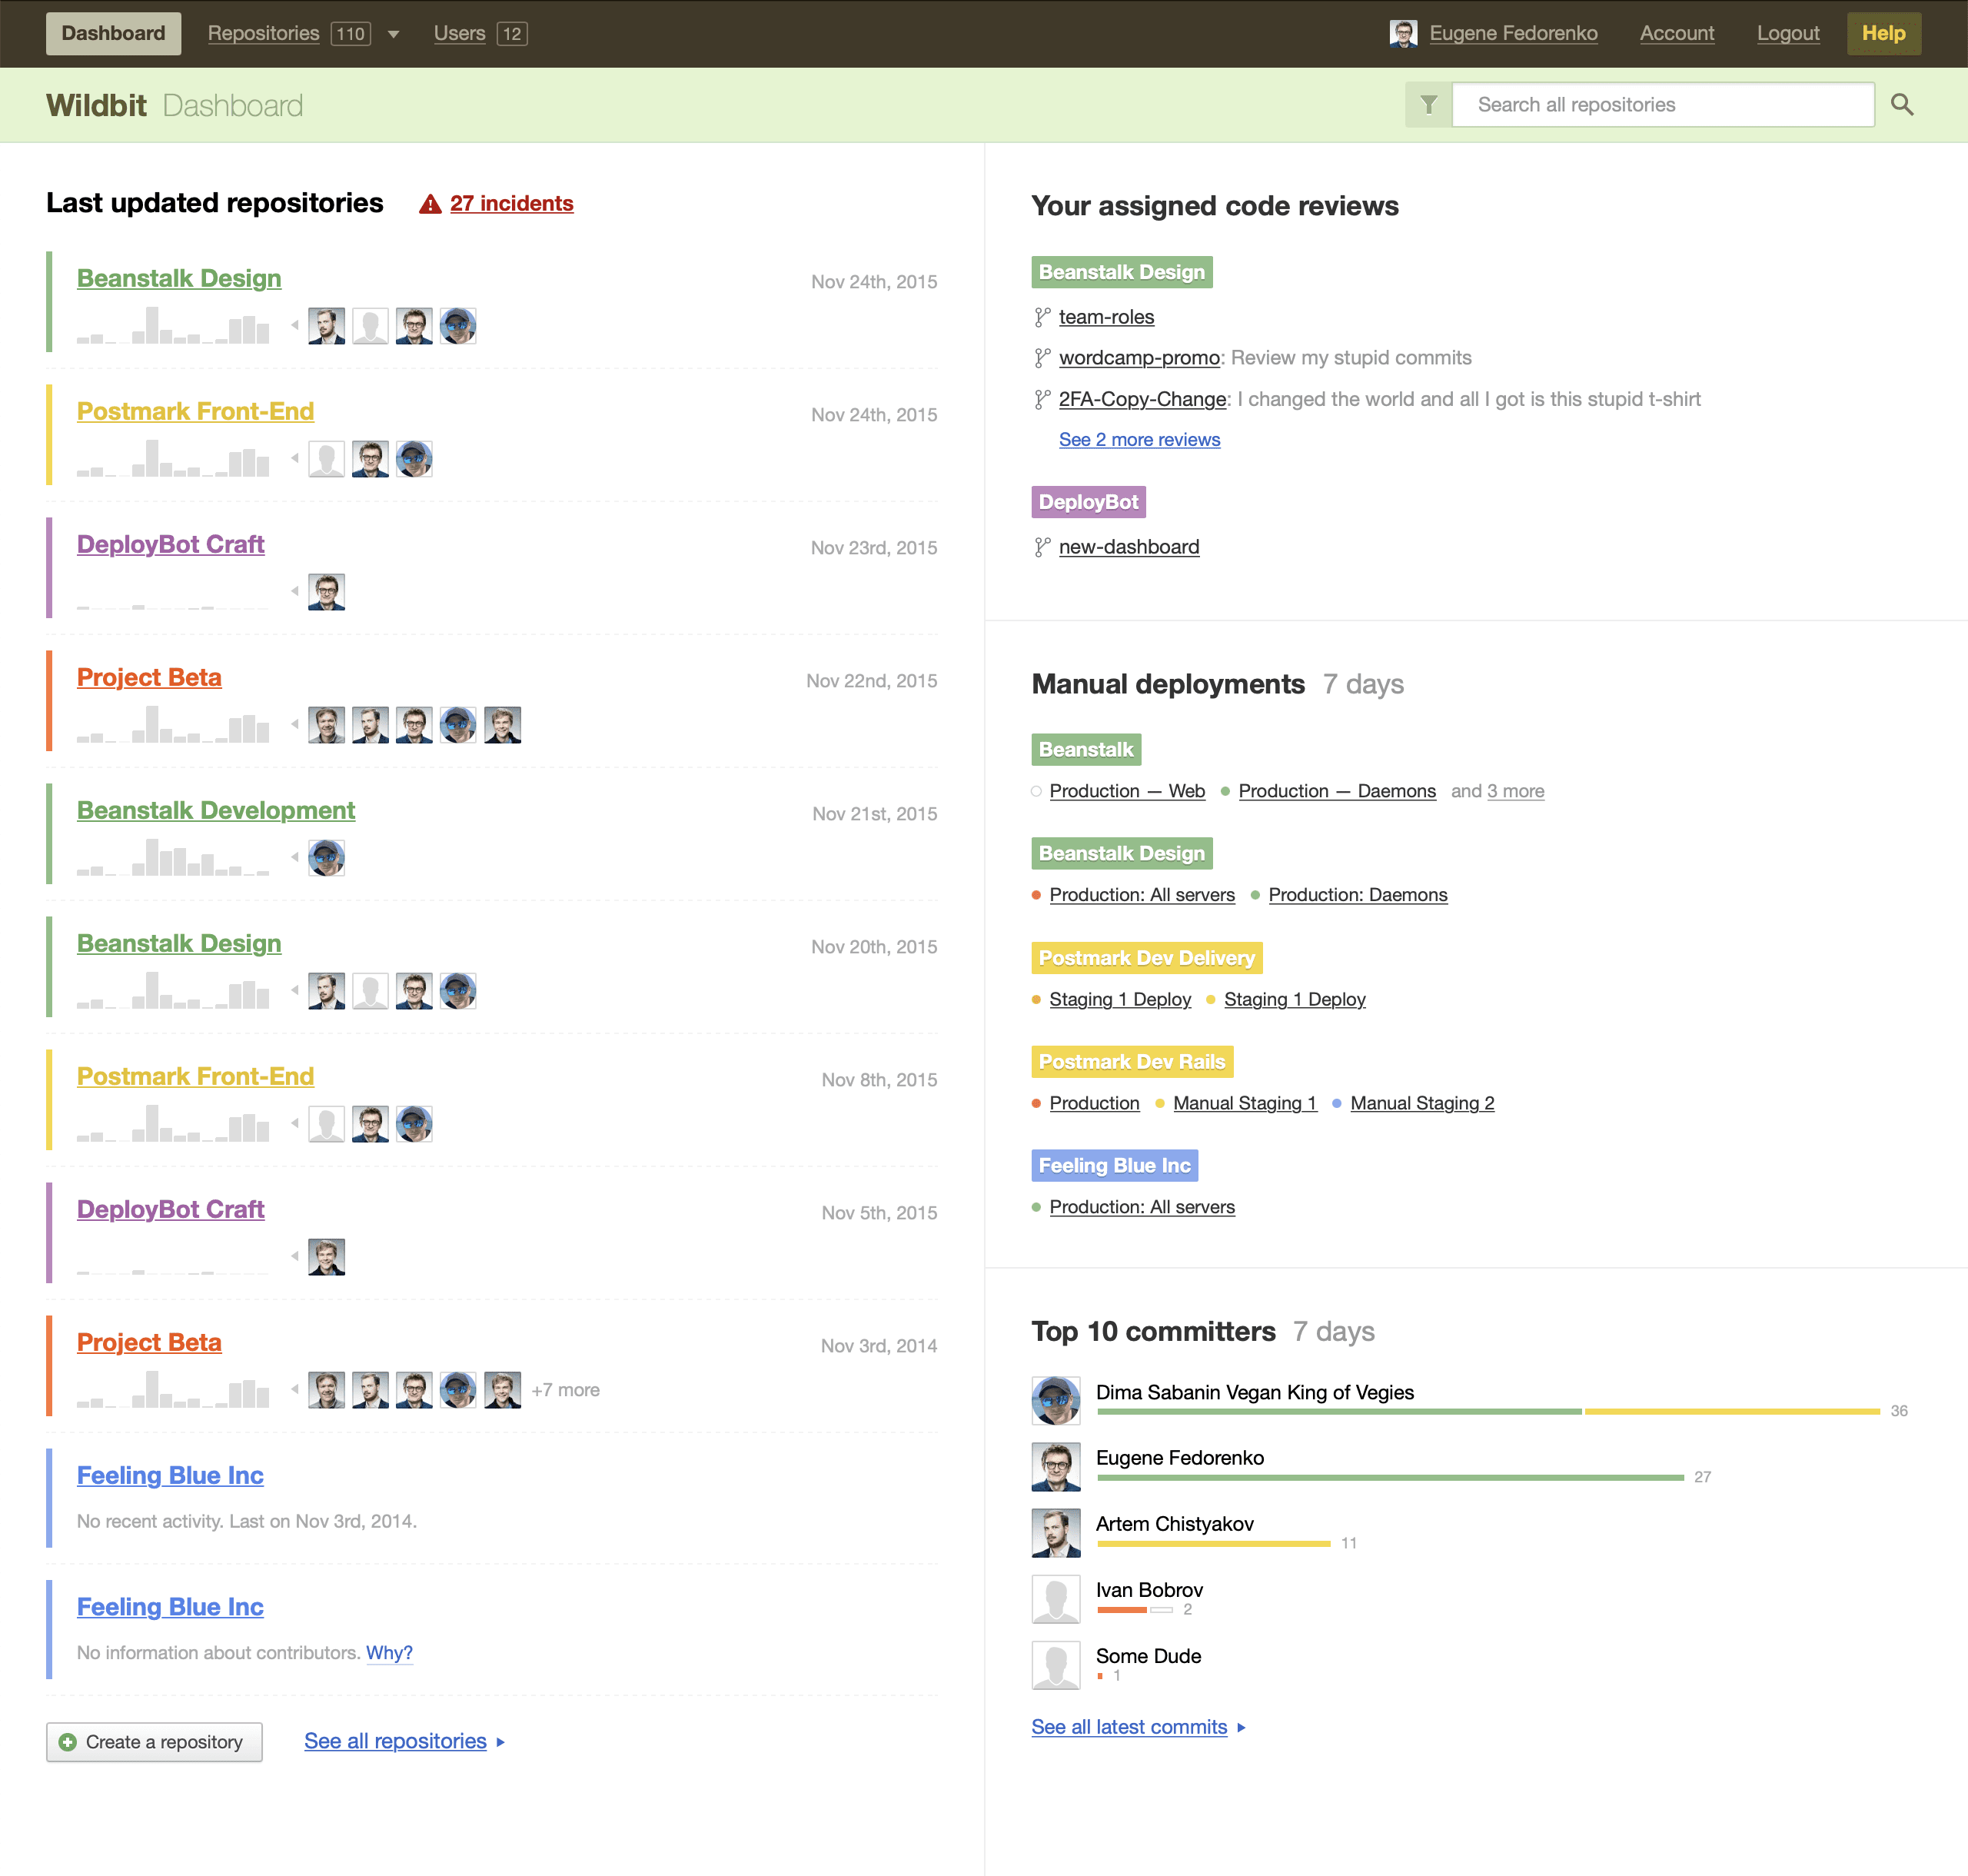Click the branch icon next to wordcamp-promo
The image size is (1968, 1876).
click(1042, 358)
